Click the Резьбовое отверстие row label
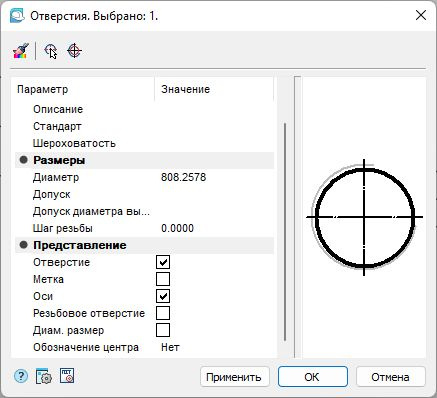This screenshot has width=437, height=398. 89,313
